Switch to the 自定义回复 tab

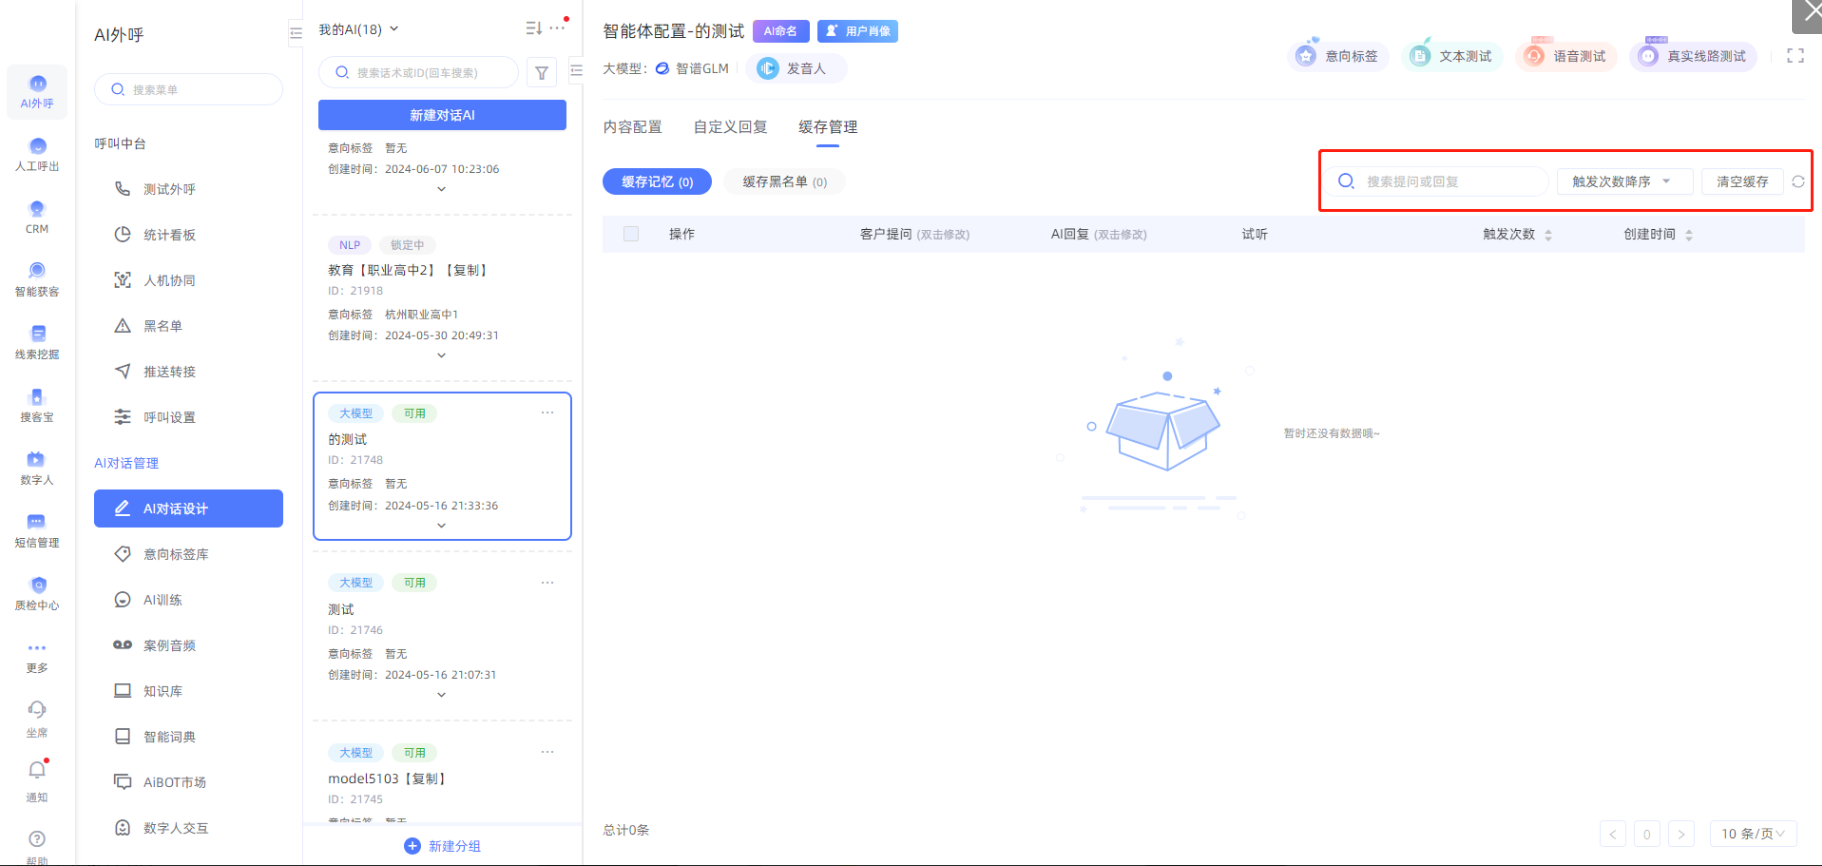tap(730, 127)
